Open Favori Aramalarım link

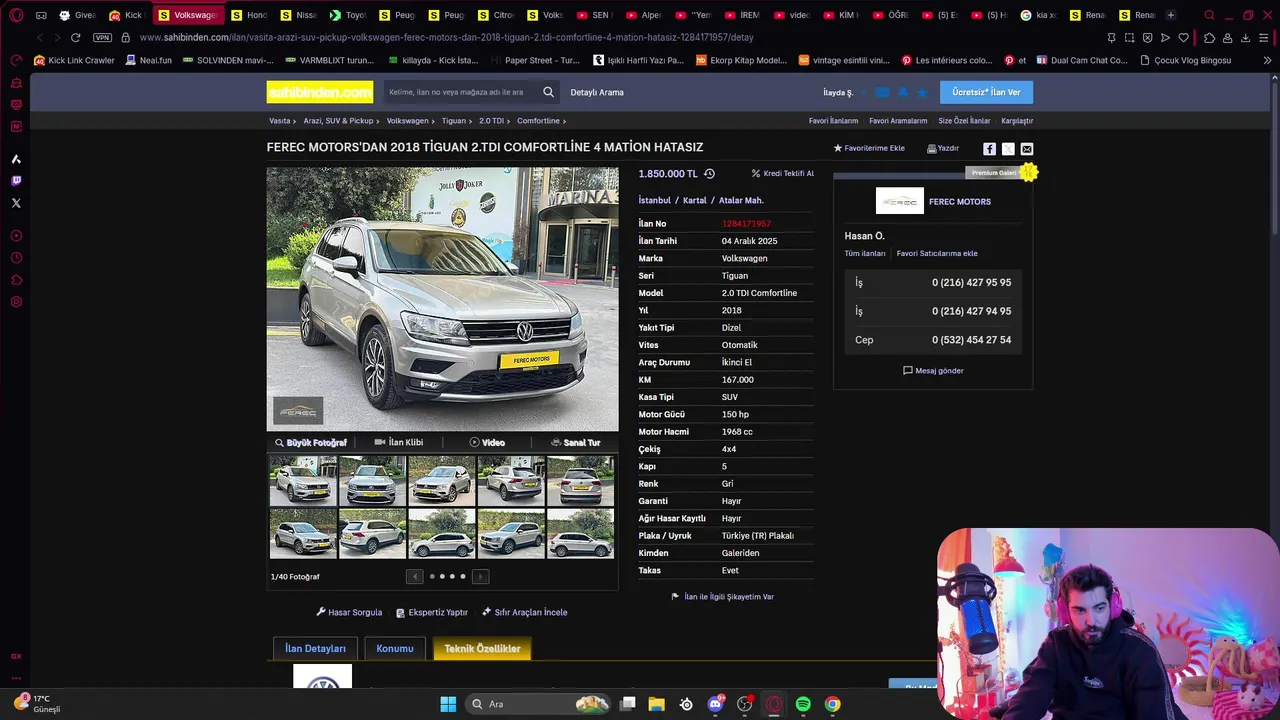pyautogui.click(x=898, y=121)
